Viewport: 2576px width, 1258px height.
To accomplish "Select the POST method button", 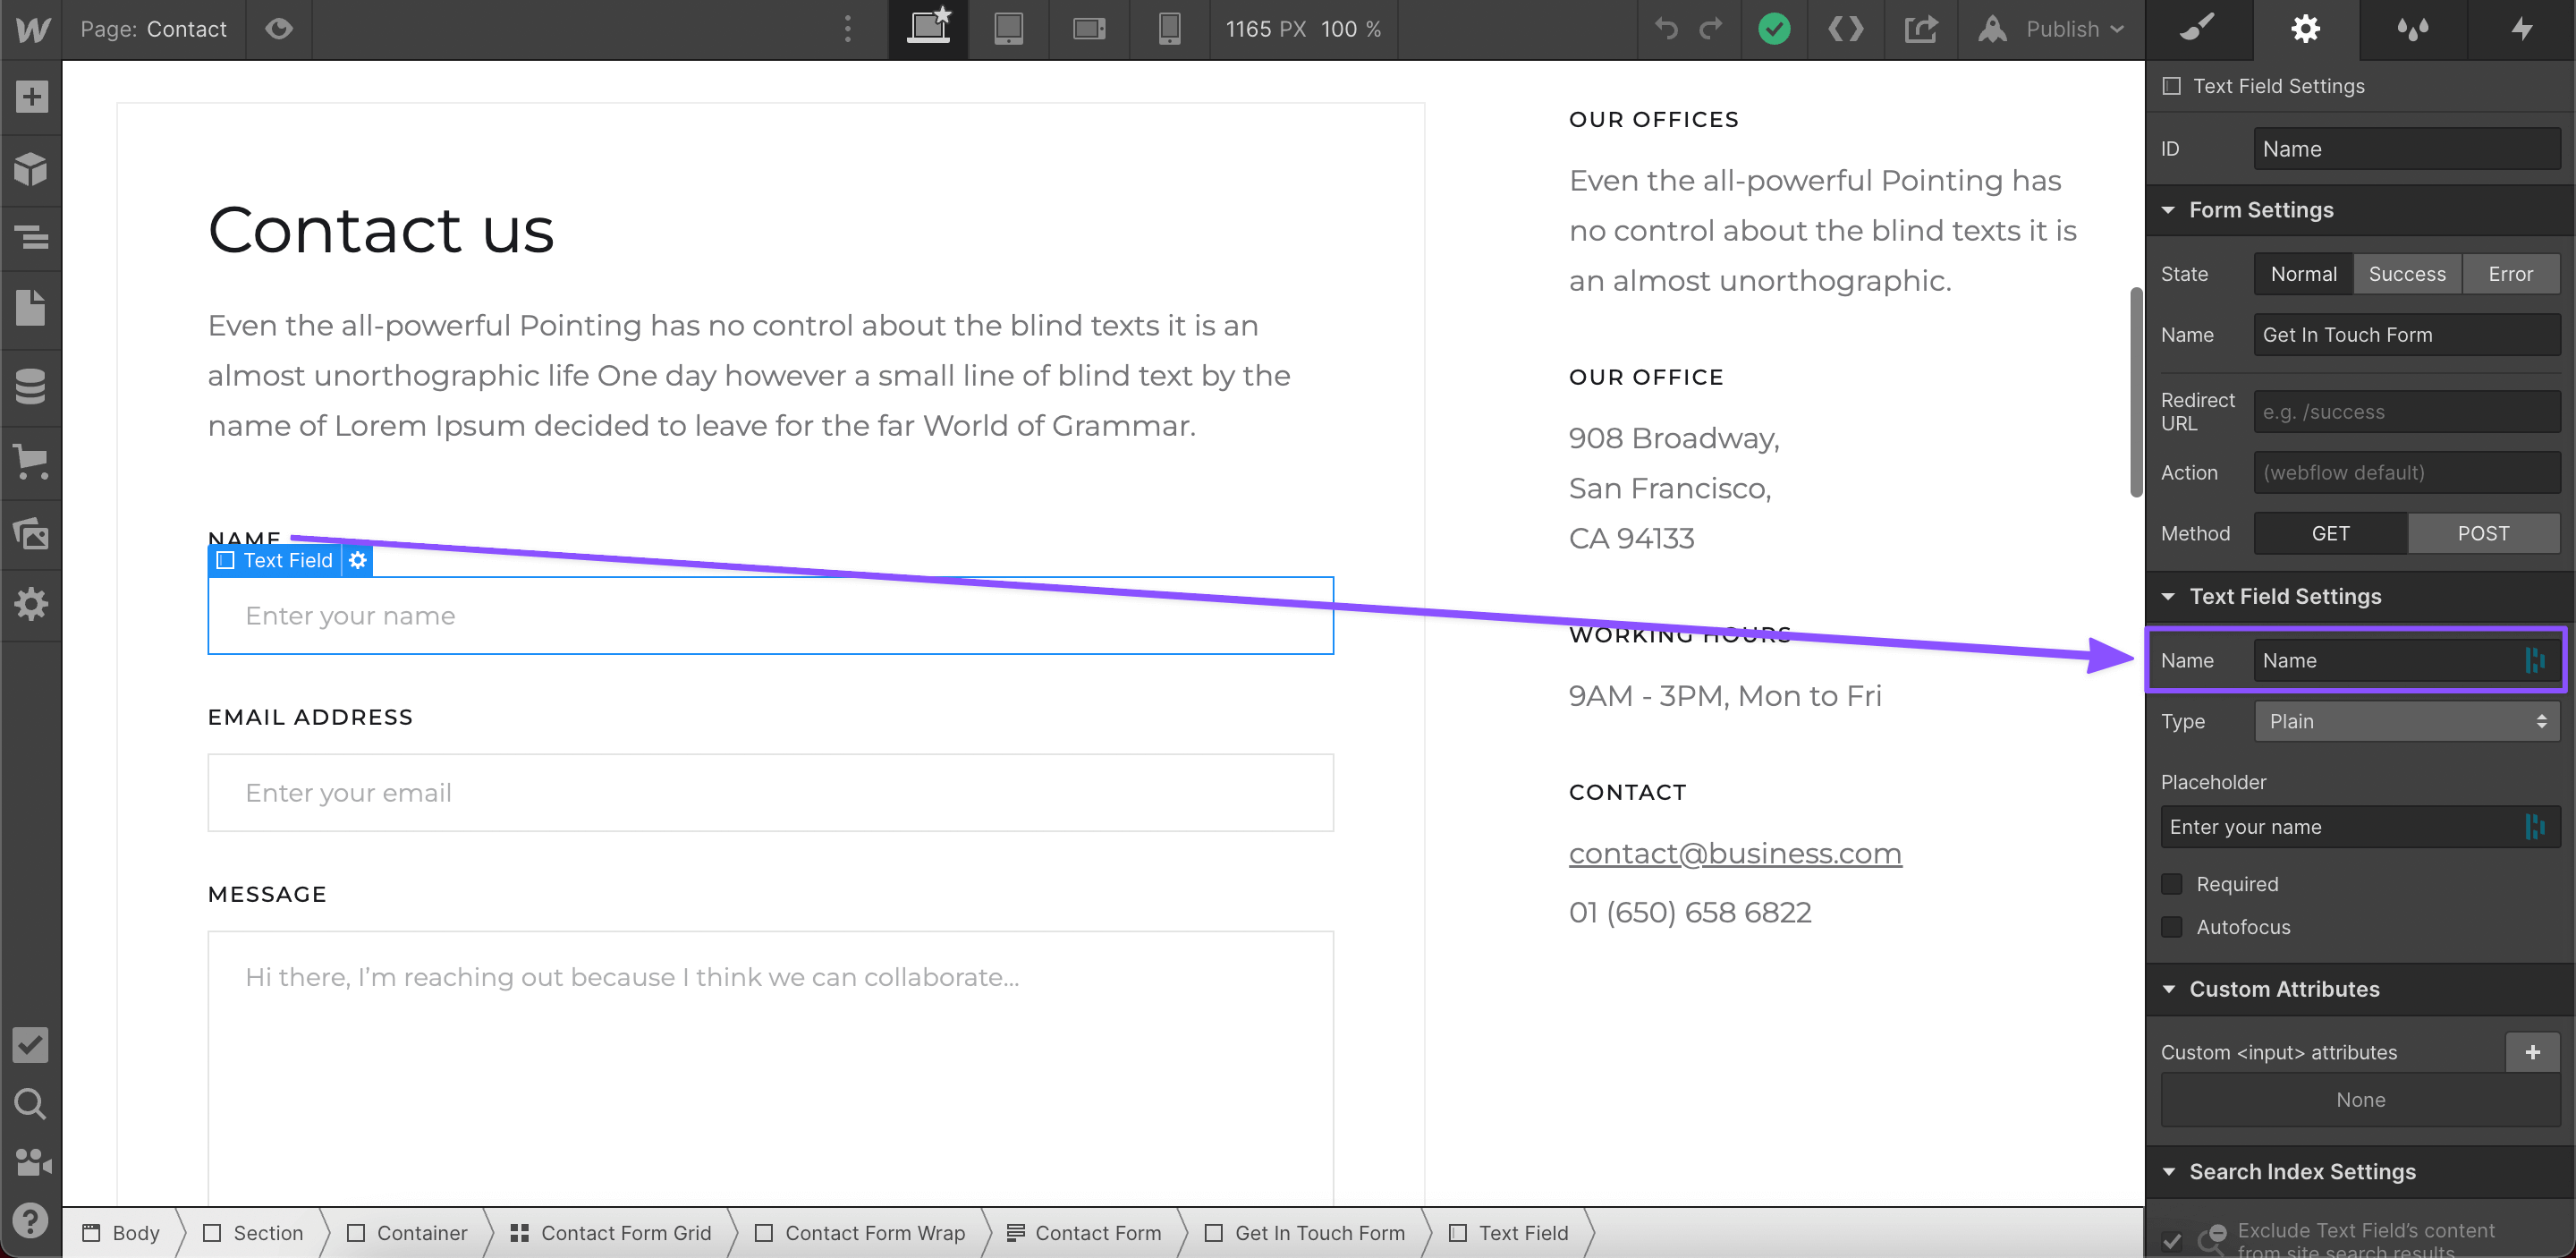I will pos(2484,533).
